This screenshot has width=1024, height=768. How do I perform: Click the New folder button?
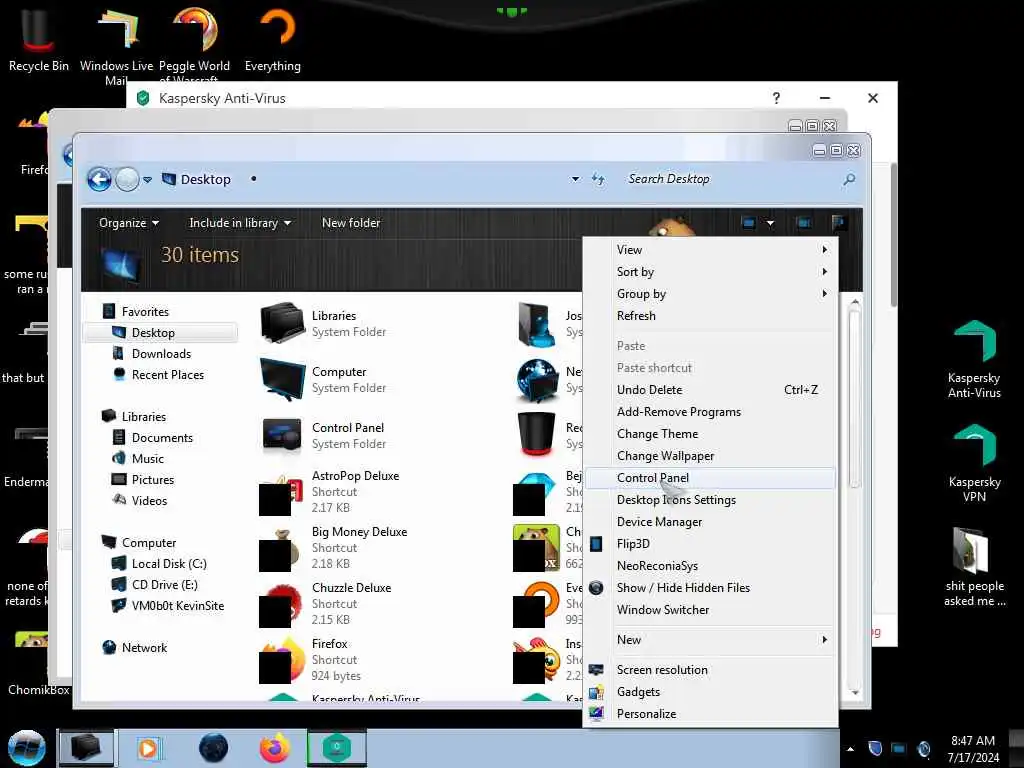coord(351,223)
